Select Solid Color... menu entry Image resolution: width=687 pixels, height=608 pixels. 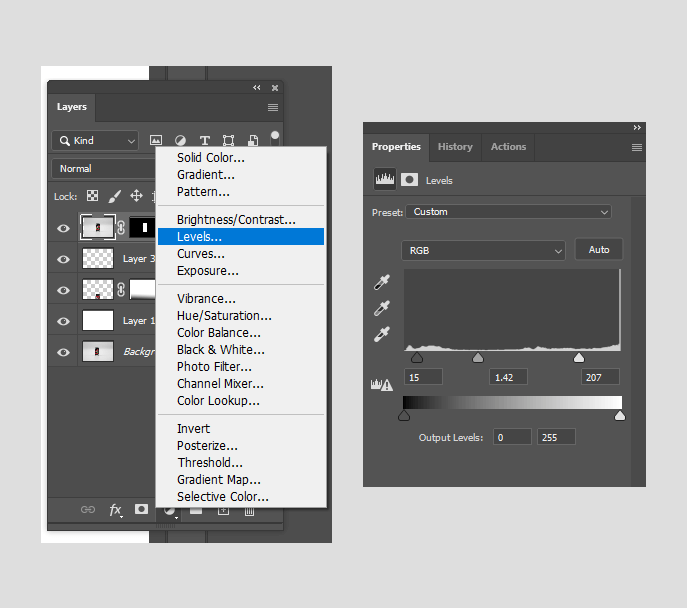click(x=241, y=158)
